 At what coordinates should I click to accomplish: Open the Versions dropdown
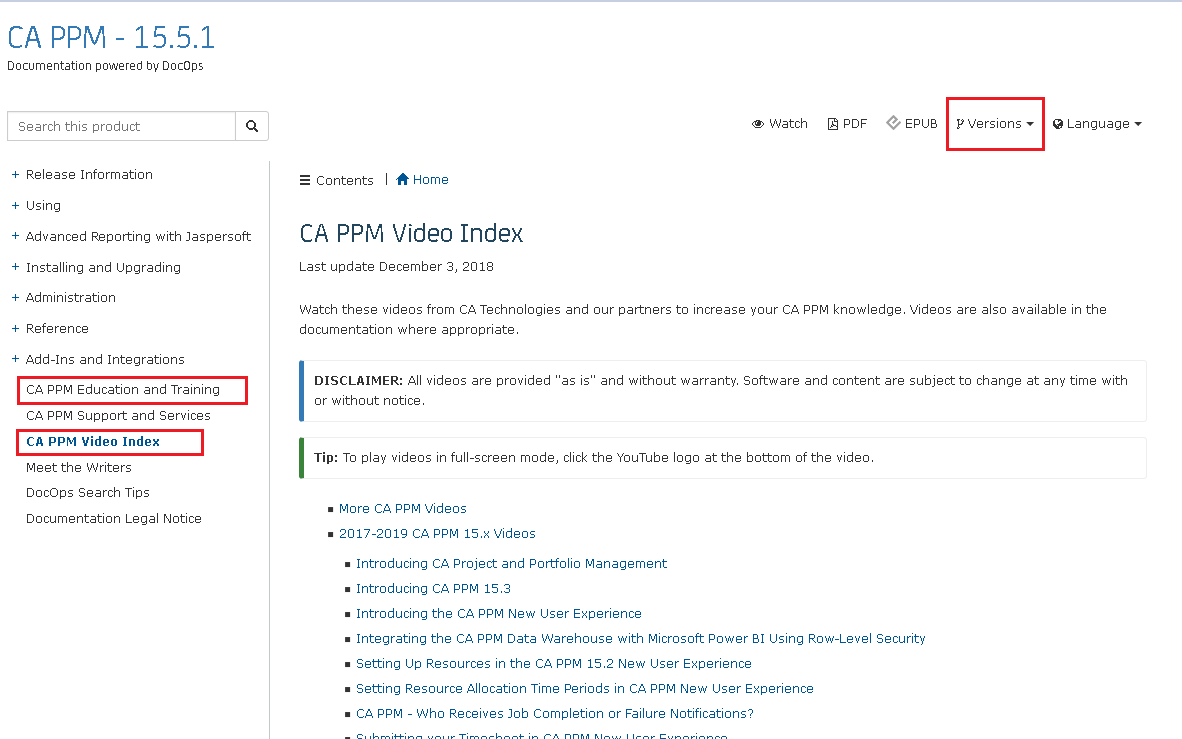(995, 123)
